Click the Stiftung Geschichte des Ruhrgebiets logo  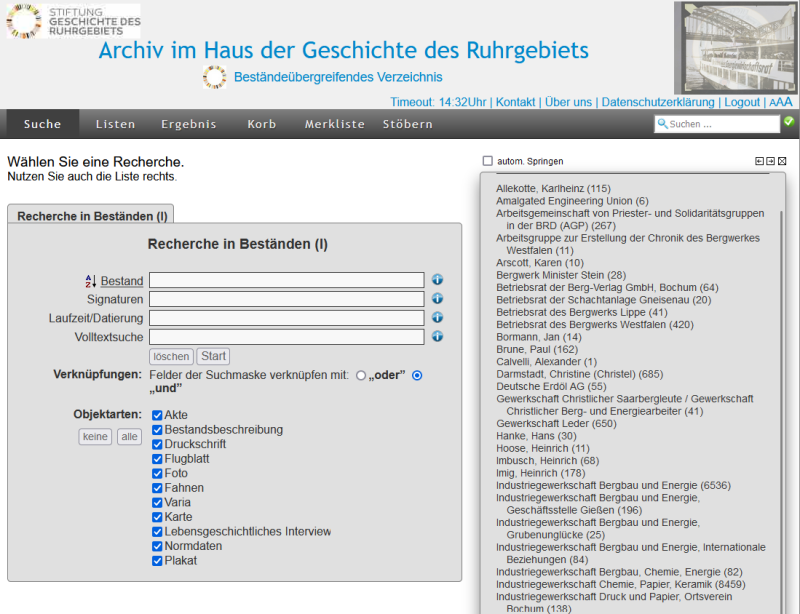coord(73,21)
